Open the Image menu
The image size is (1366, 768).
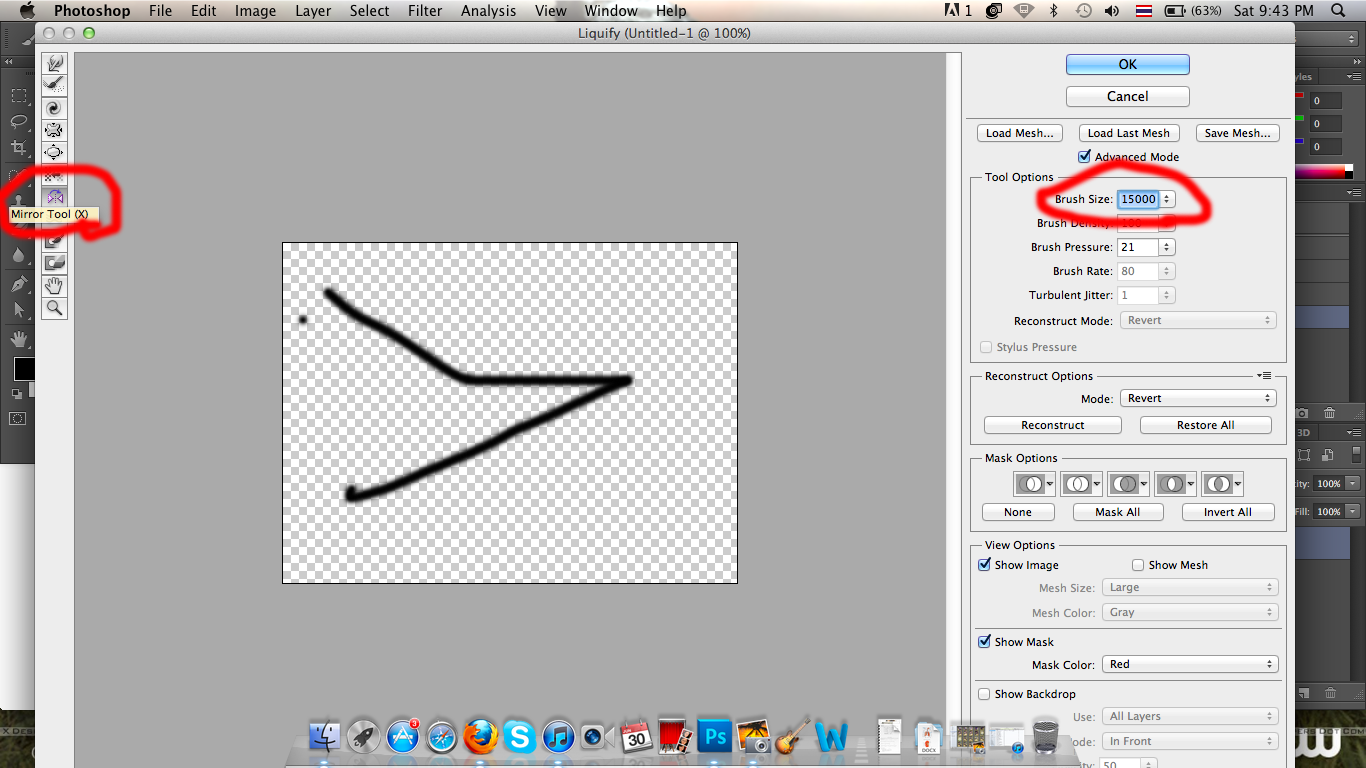(x=255, y=11)
